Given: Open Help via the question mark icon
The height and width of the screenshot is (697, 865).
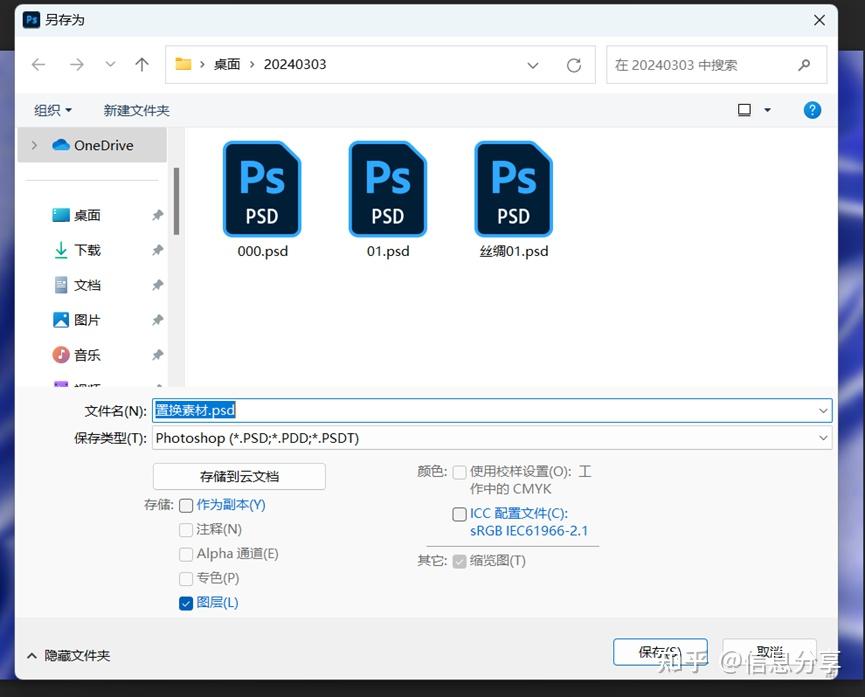Looking at the screenshot, I should [812, 110].
